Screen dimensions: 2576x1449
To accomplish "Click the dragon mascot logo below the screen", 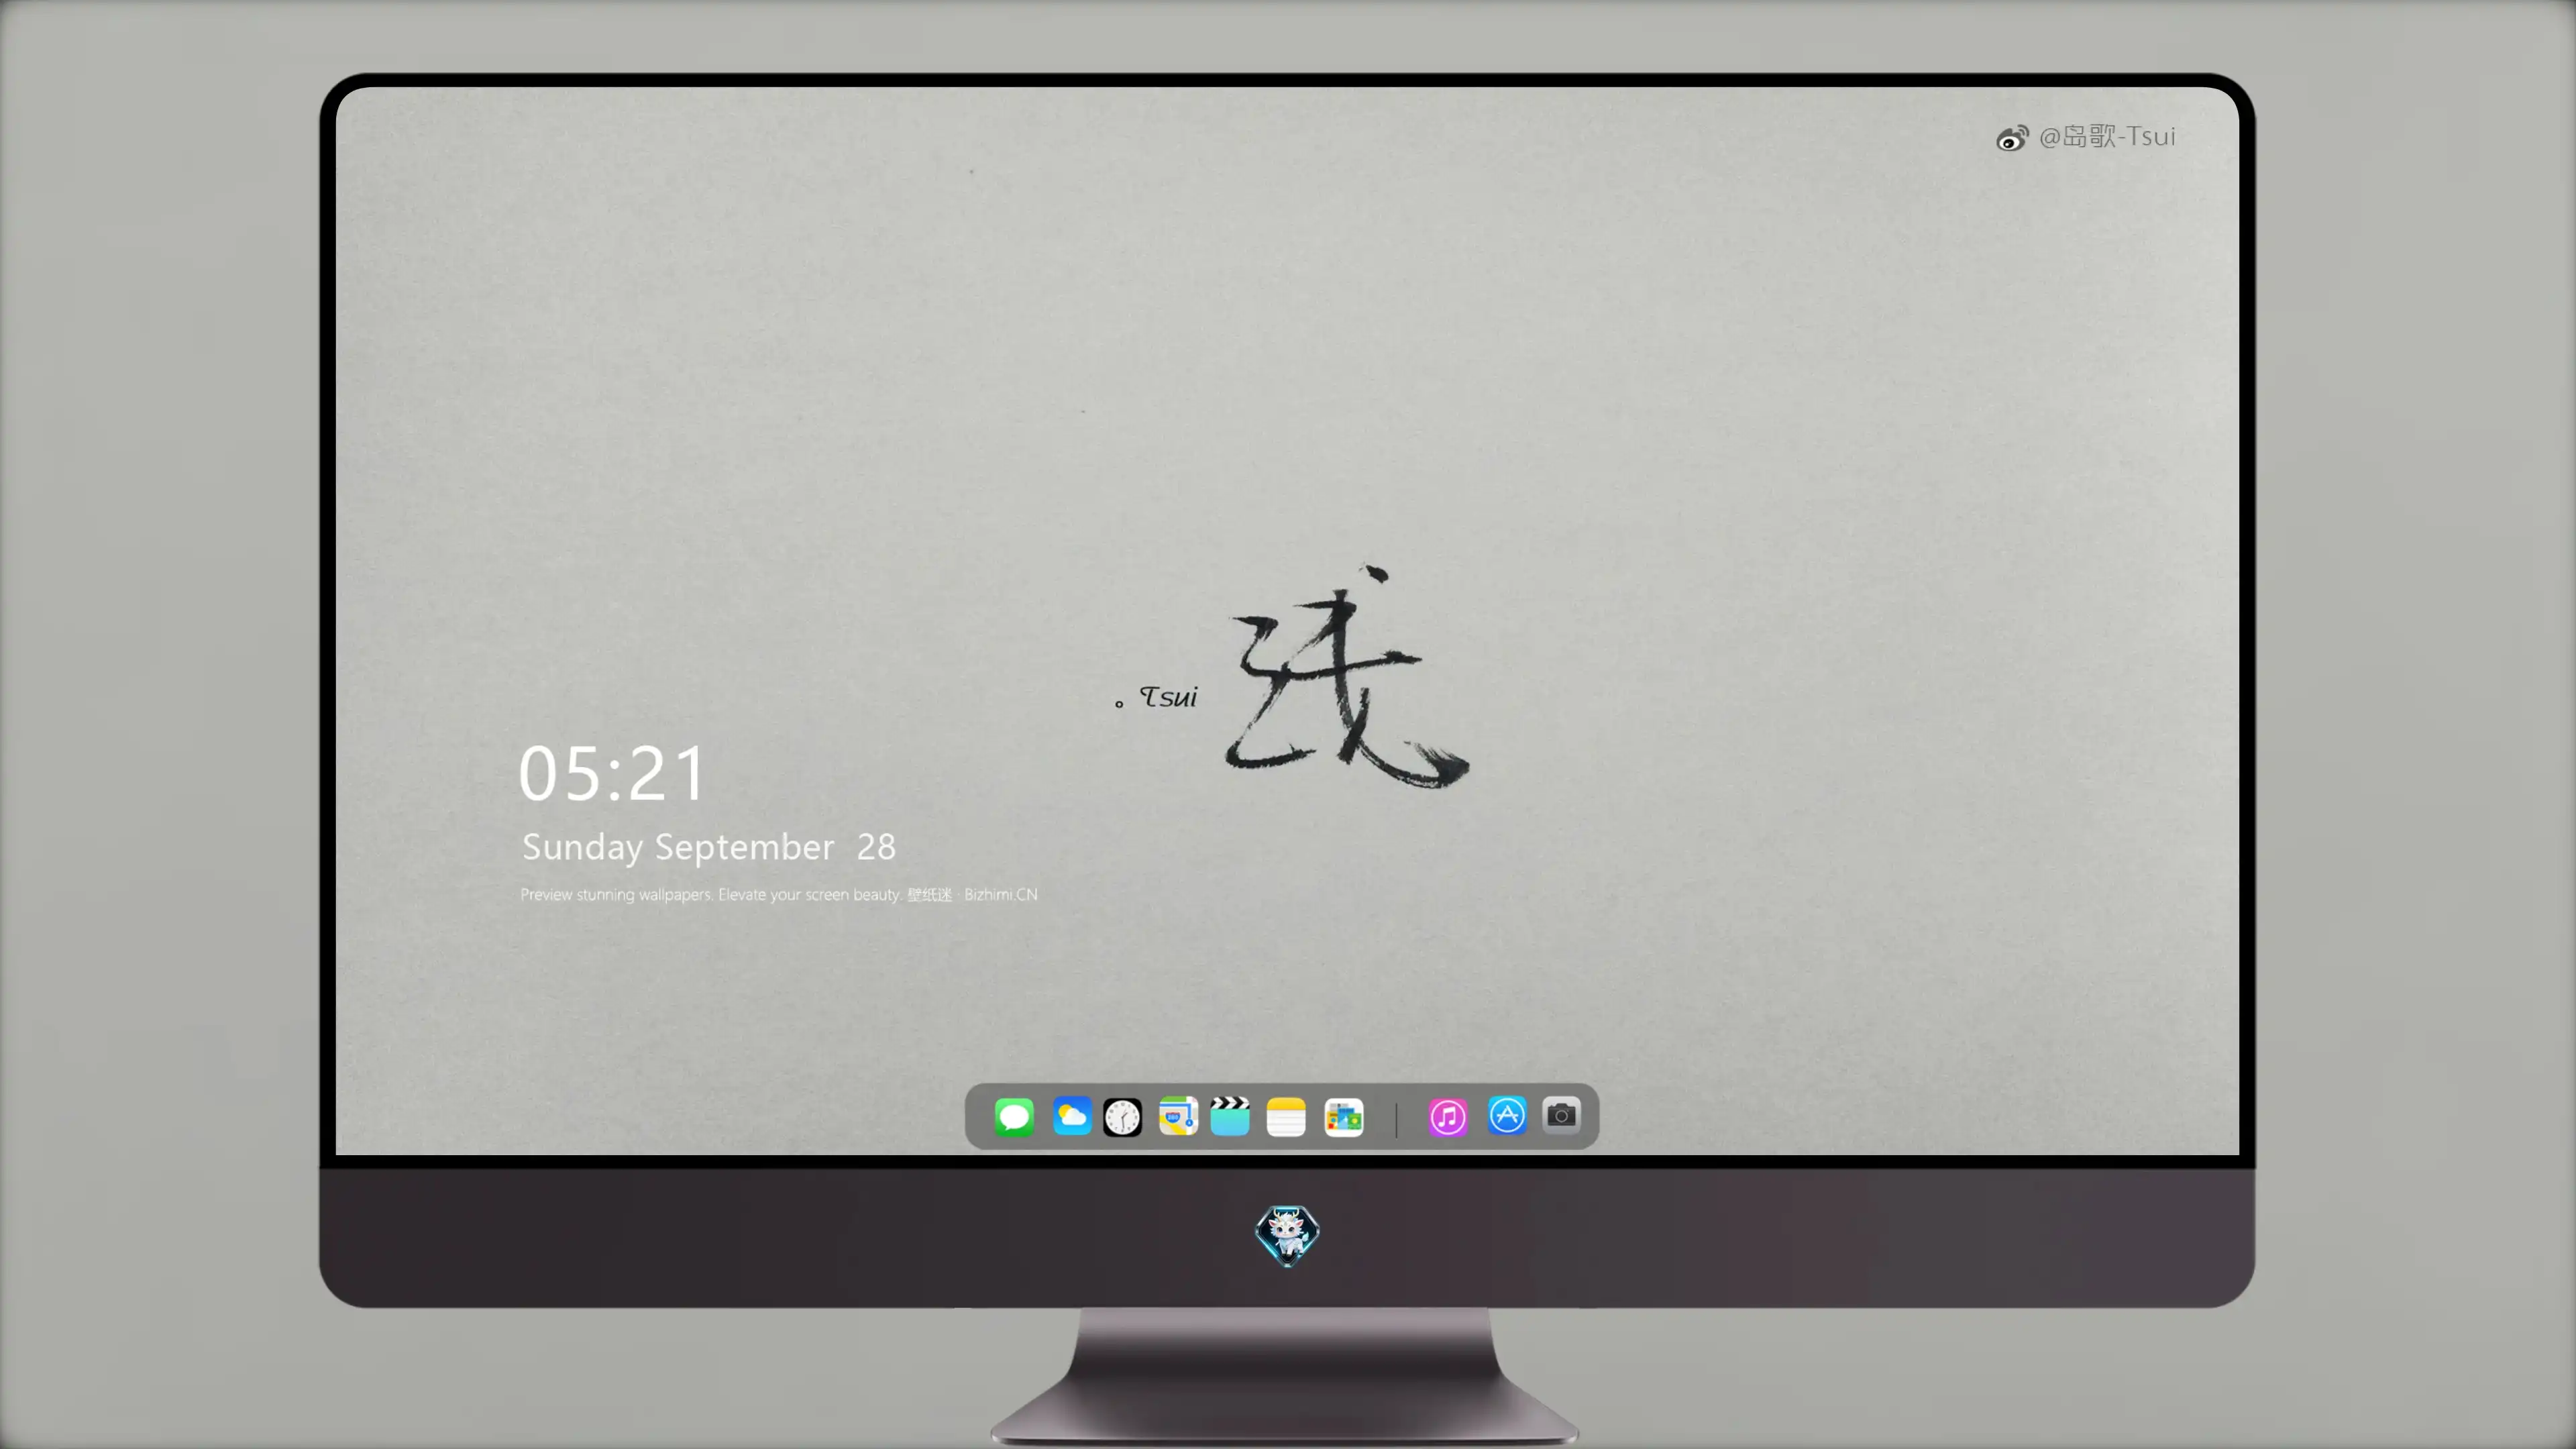I will click(x=1287, y=1235).
